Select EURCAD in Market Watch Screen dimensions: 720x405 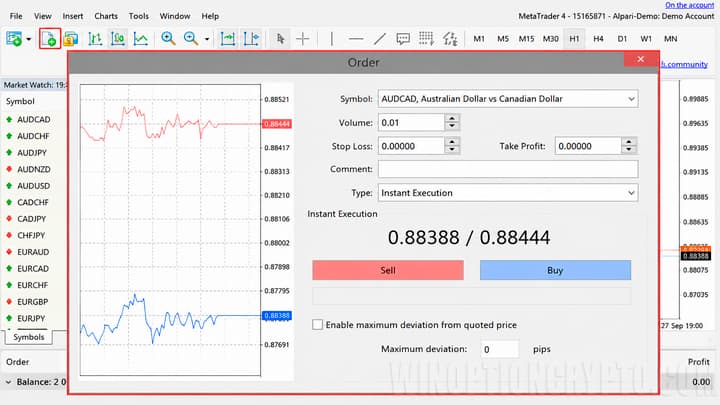(x=34, y=269)
